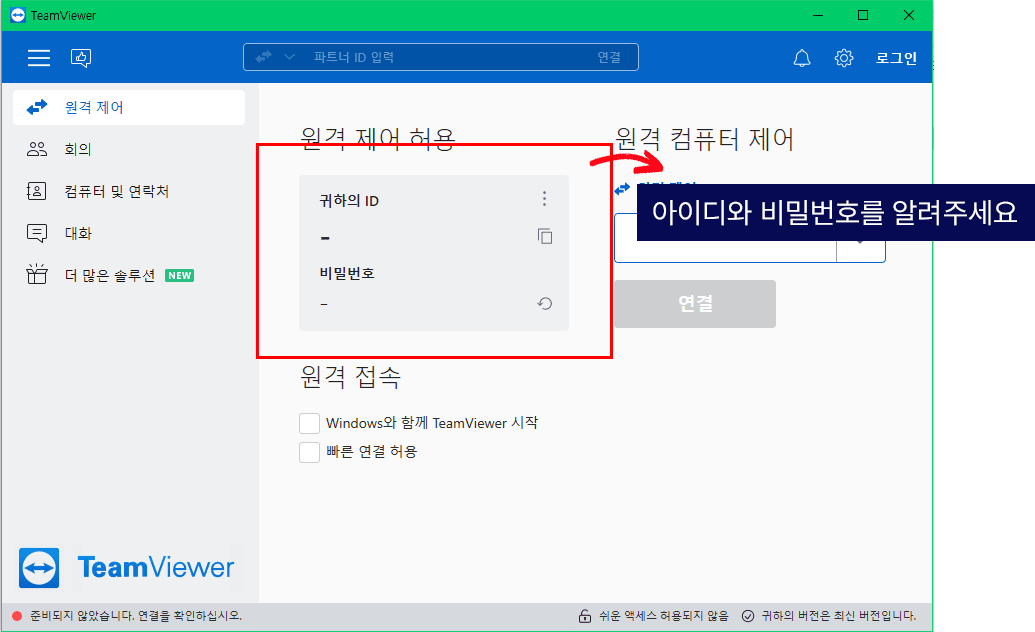Open the settings gear
This screenshot has height=632, width=1035.
[844, 58]
